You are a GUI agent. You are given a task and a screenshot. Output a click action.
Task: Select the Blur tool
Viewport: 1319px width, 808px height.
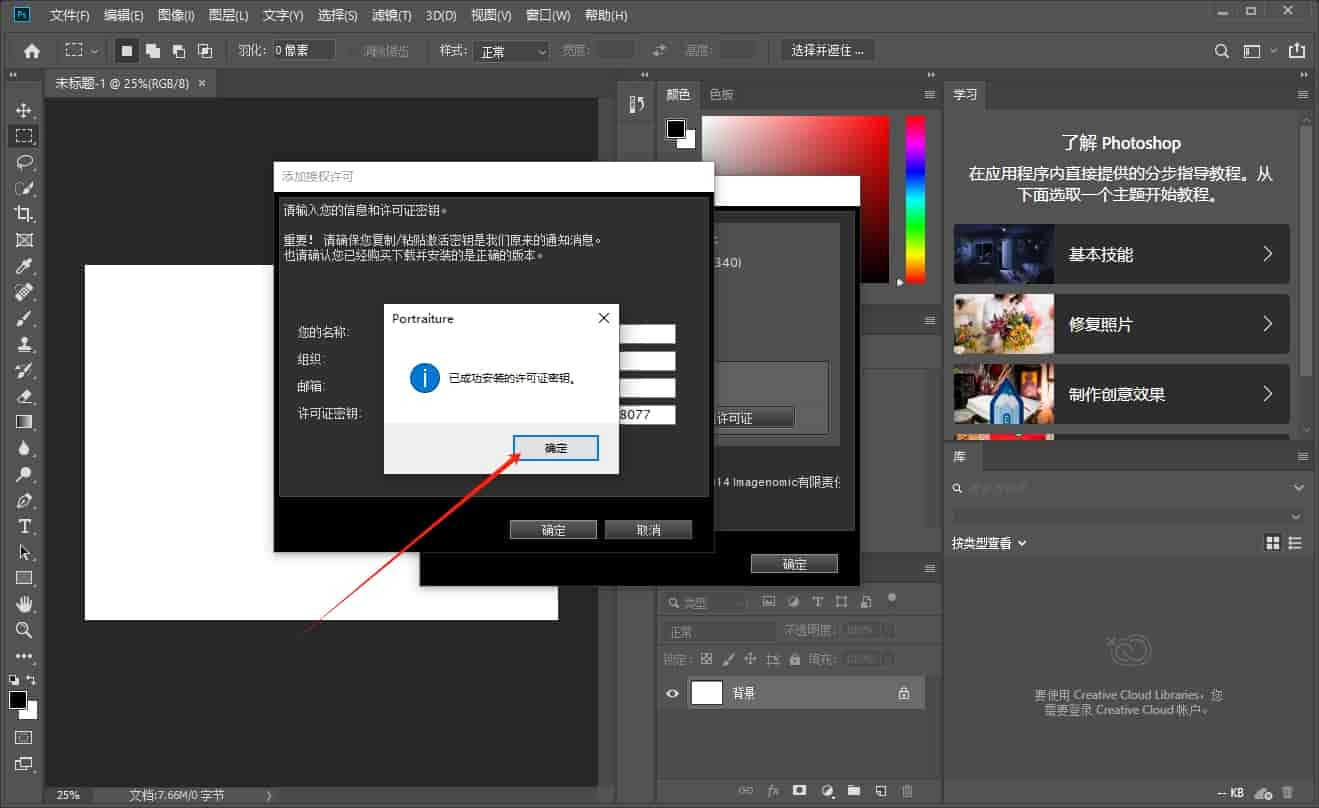(x=24, y=448)
